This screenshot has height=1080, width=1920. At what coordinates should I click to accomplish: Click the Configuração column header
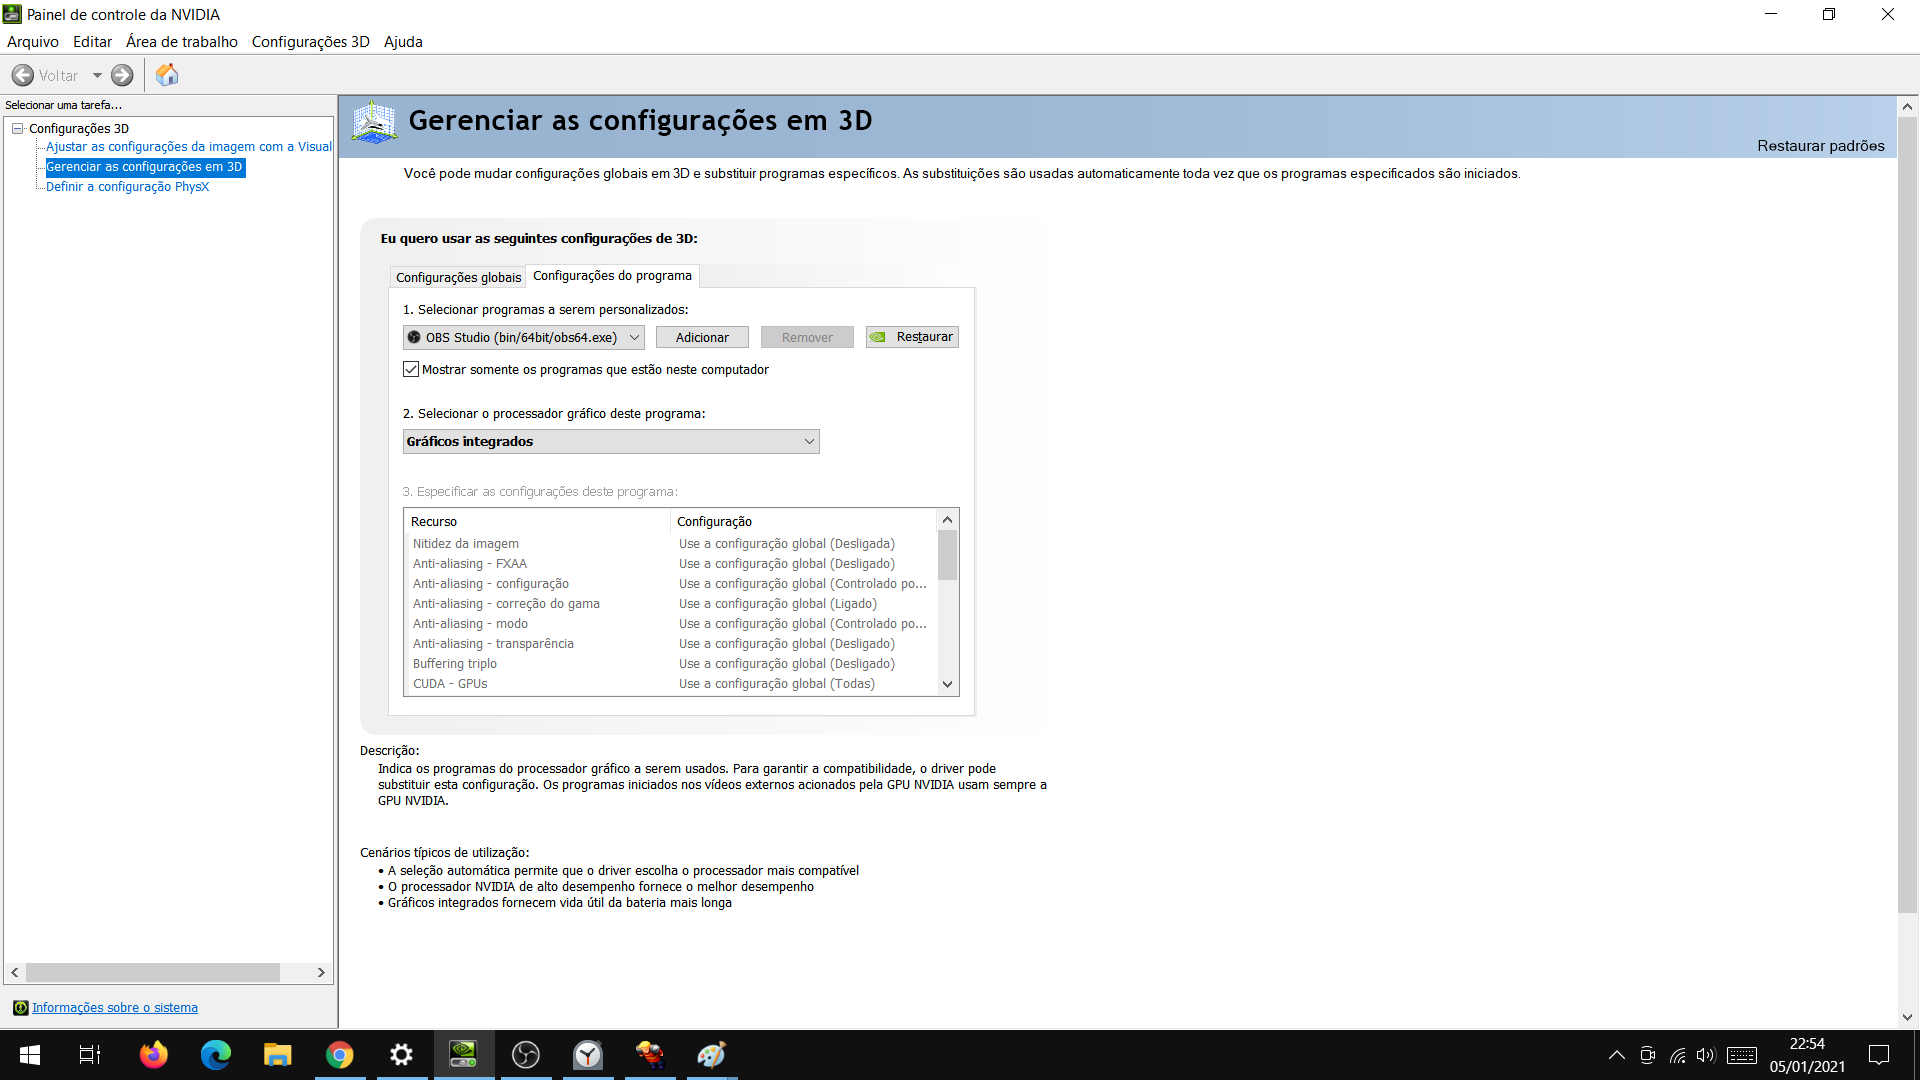(803, 521)
